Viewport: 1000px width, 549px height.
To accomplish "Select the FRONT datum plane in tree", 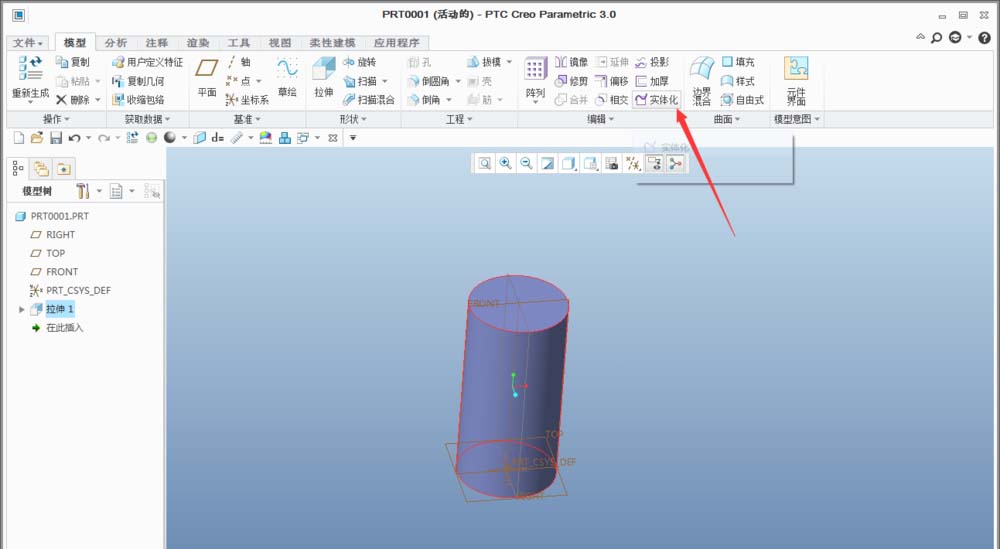I will [54, 272].
